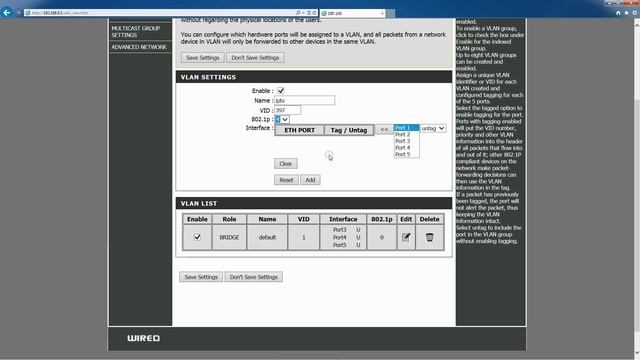Click the trash delete icon for default VLAN
The image size is (640, 360).
point(429,237)
